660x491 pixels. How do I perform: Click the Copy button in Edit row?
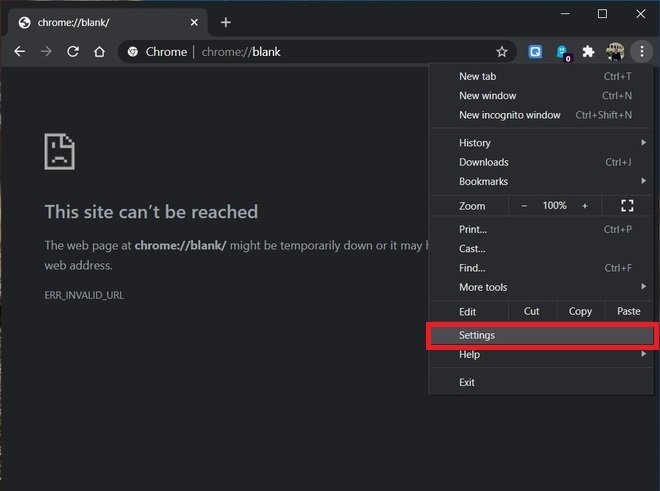[x=580, y=311]
